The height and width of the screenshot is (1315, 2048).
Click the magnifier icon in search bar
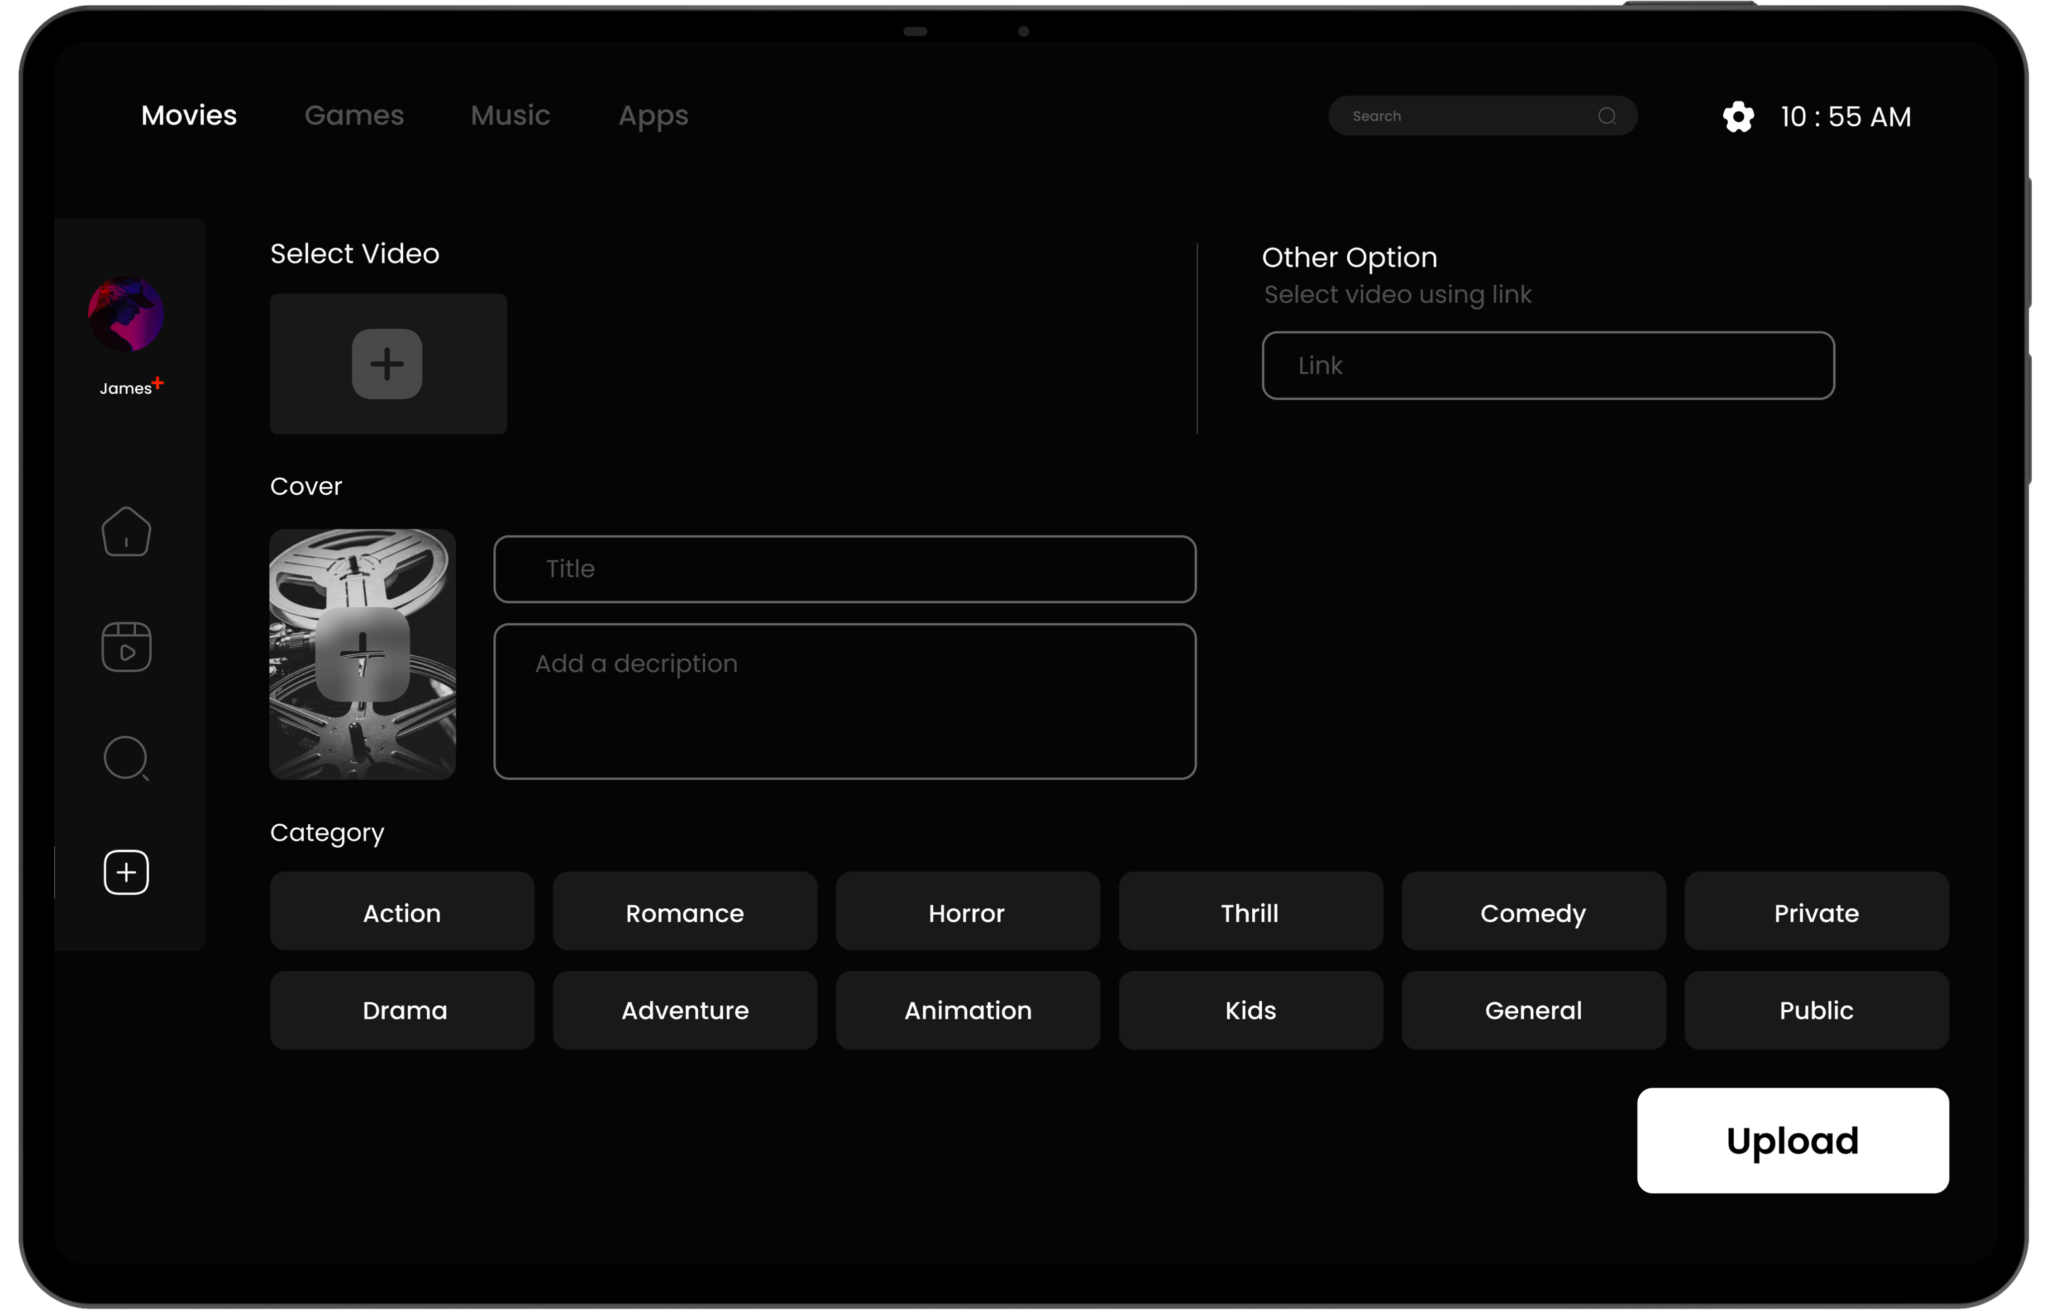[x=1607, y=116]
